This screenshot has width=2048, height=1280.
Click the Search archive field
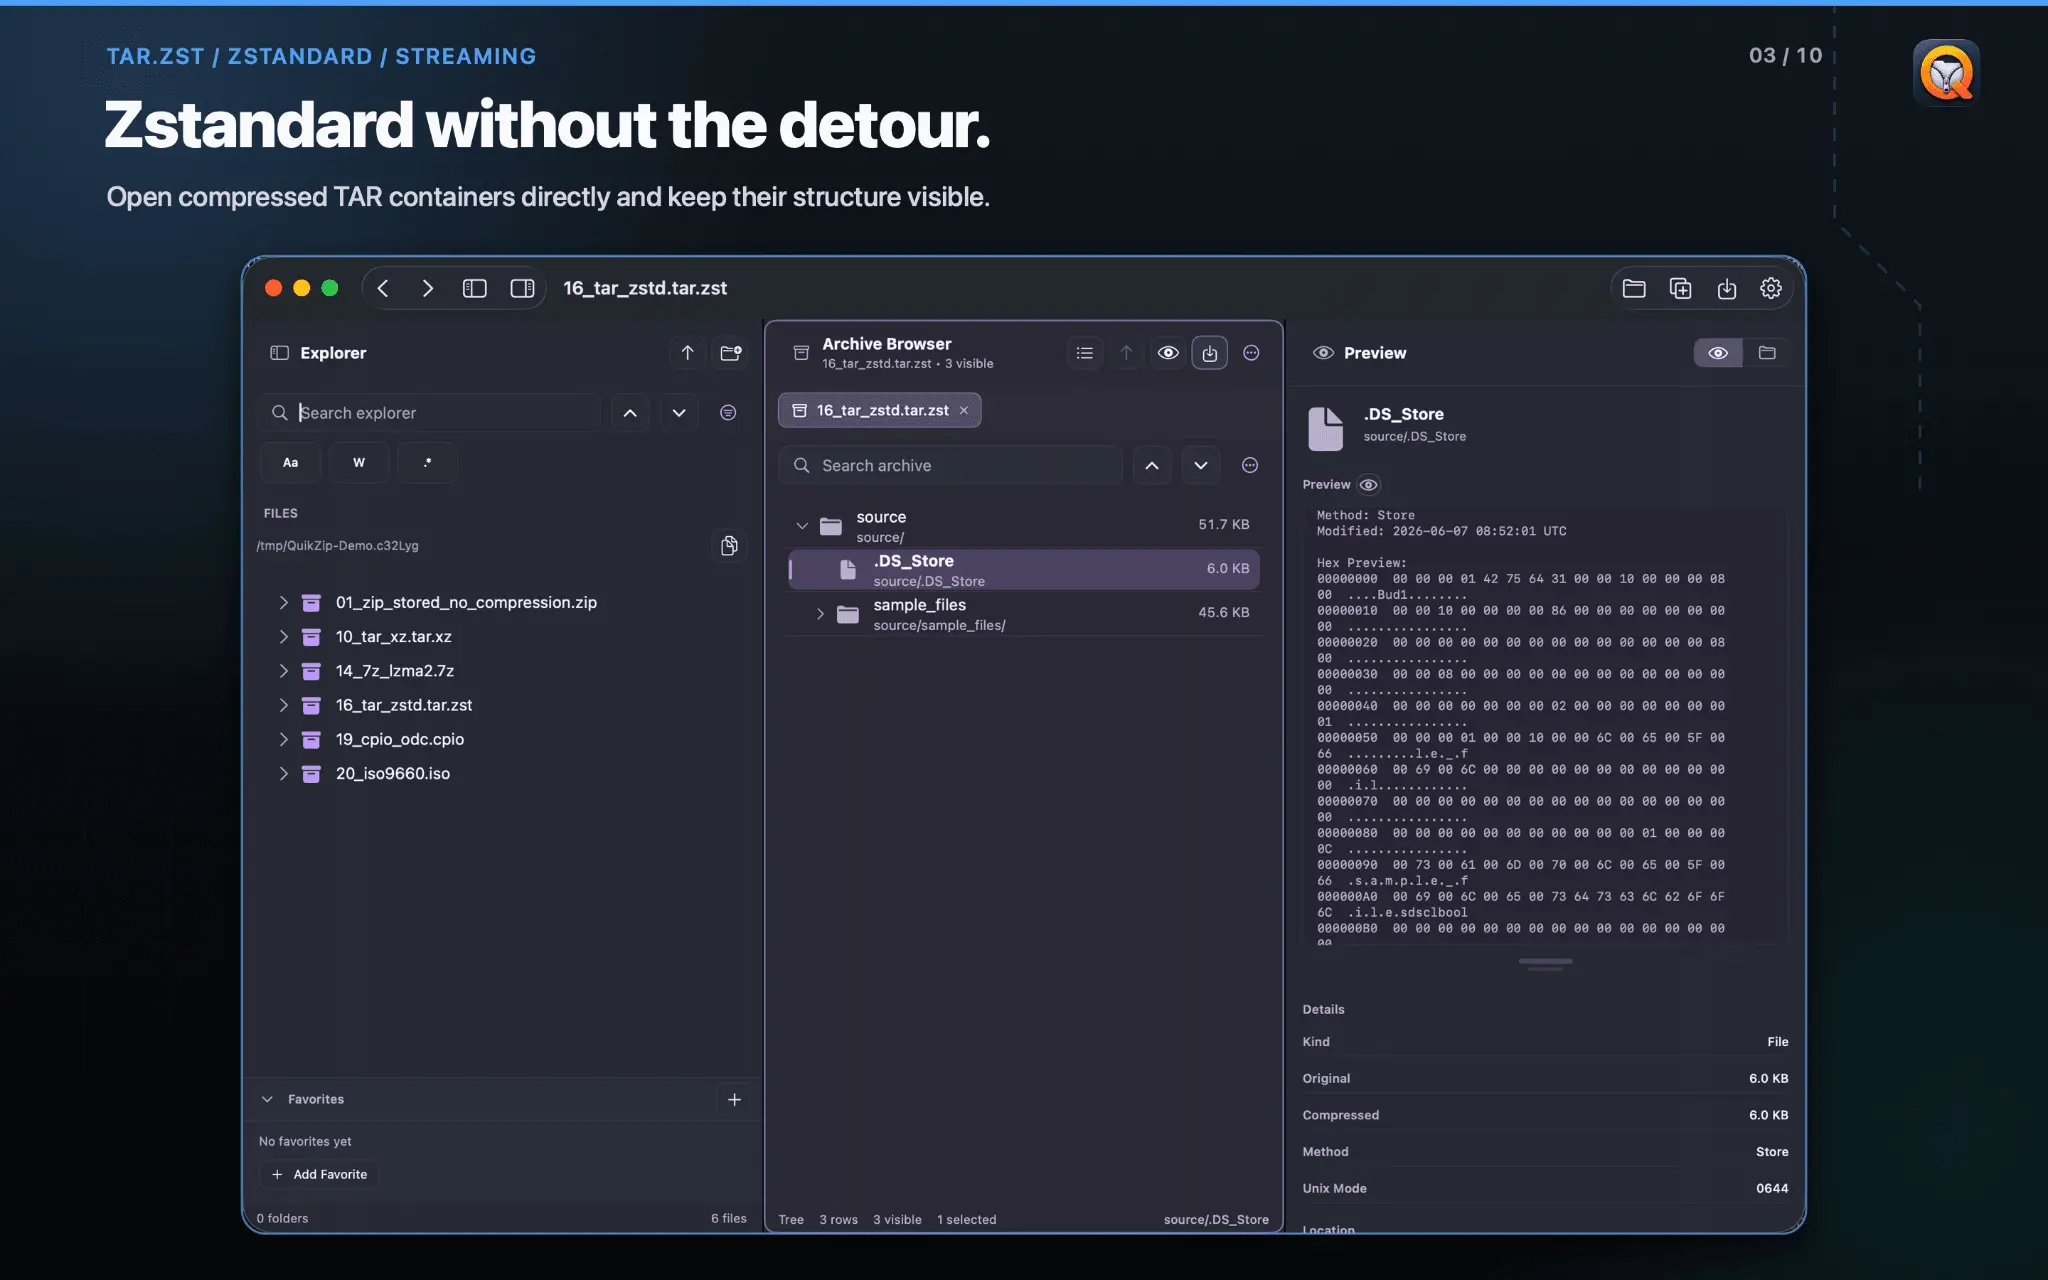(951, 466)
